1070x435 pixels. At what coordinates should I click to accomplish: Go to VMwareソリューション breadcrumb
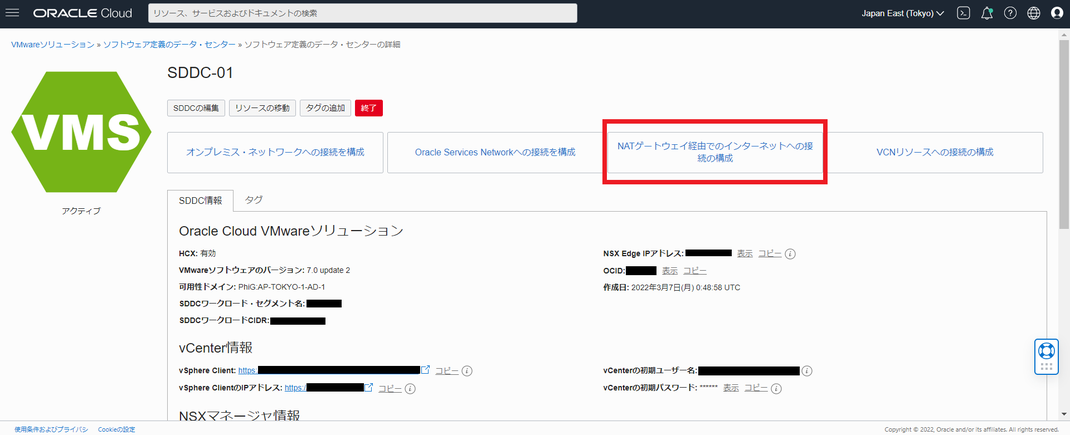tap(53, 44)
